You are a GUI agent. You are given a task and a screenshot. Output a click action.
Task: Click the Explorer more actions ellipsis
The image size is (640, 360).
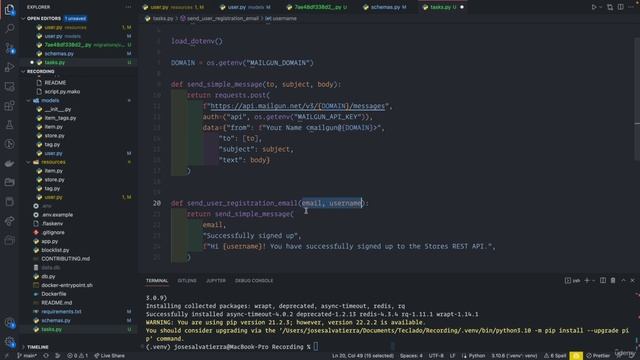pos(129,7)
